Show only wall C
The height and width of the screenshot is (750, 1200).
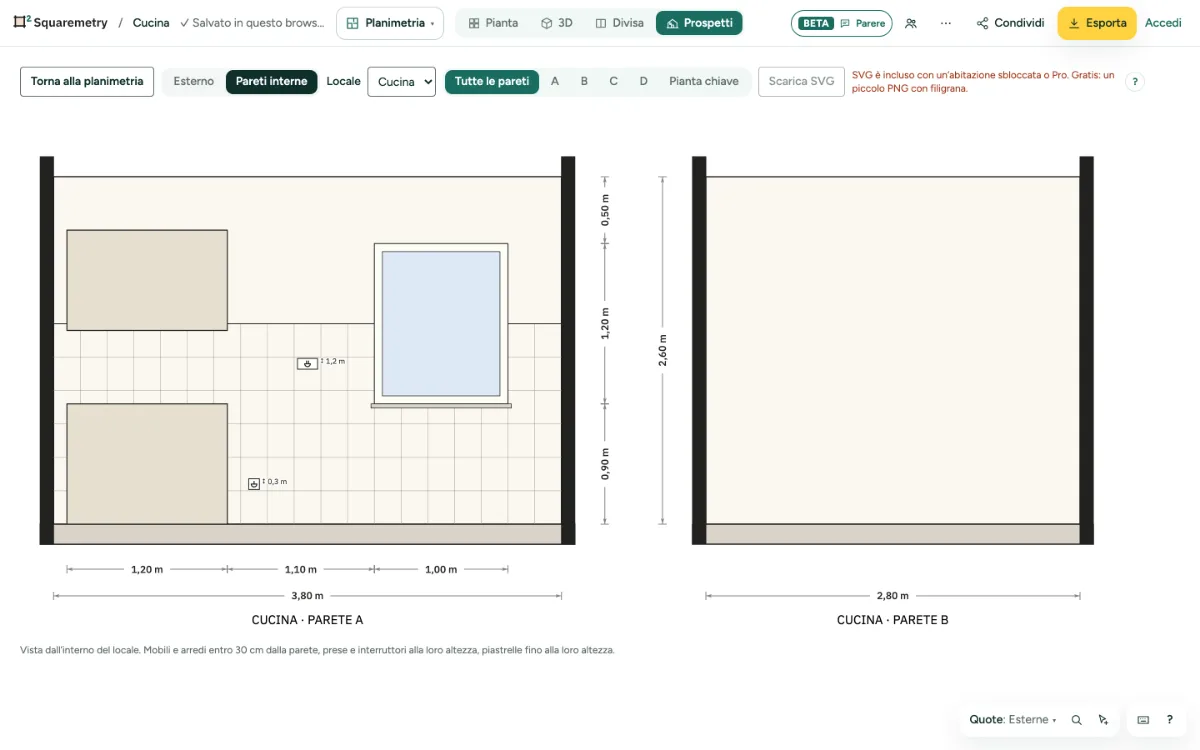(x=613, y=82)
